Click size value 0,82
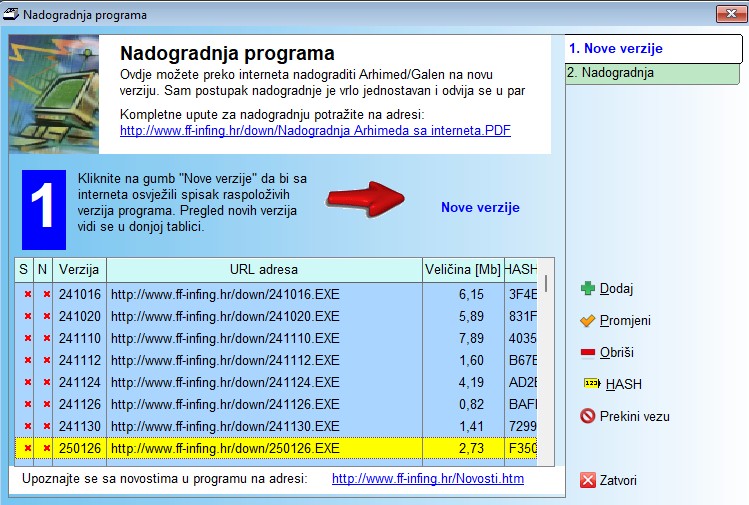The height and width of the screenshot is (505, 749). click(x=471, y=404)
